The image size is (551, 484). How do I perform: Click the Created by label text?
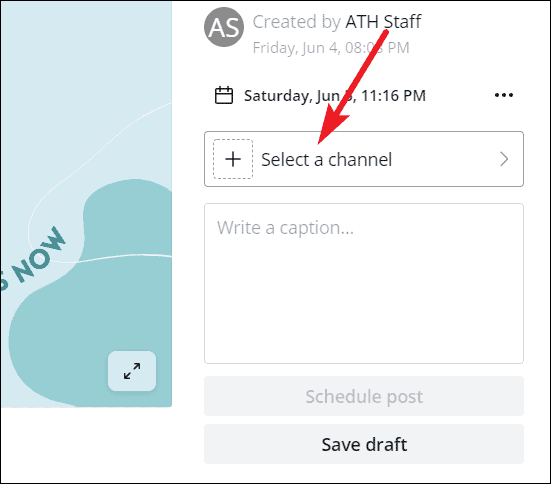(297, 22)
